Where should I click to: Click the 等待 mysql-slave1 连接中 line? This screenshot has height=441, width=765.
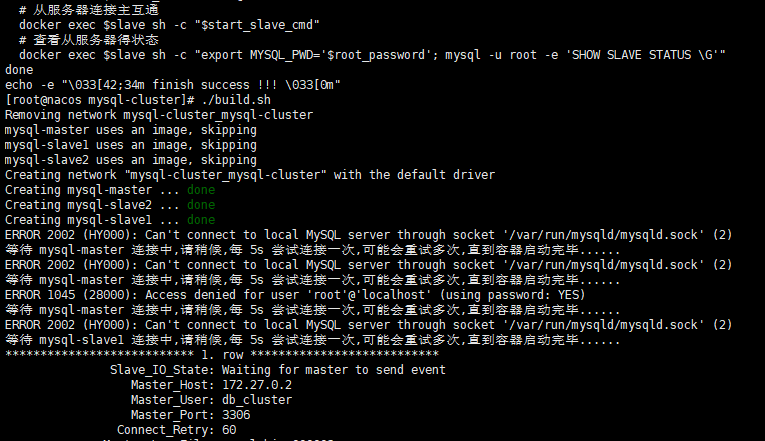(x=312, y=340)
